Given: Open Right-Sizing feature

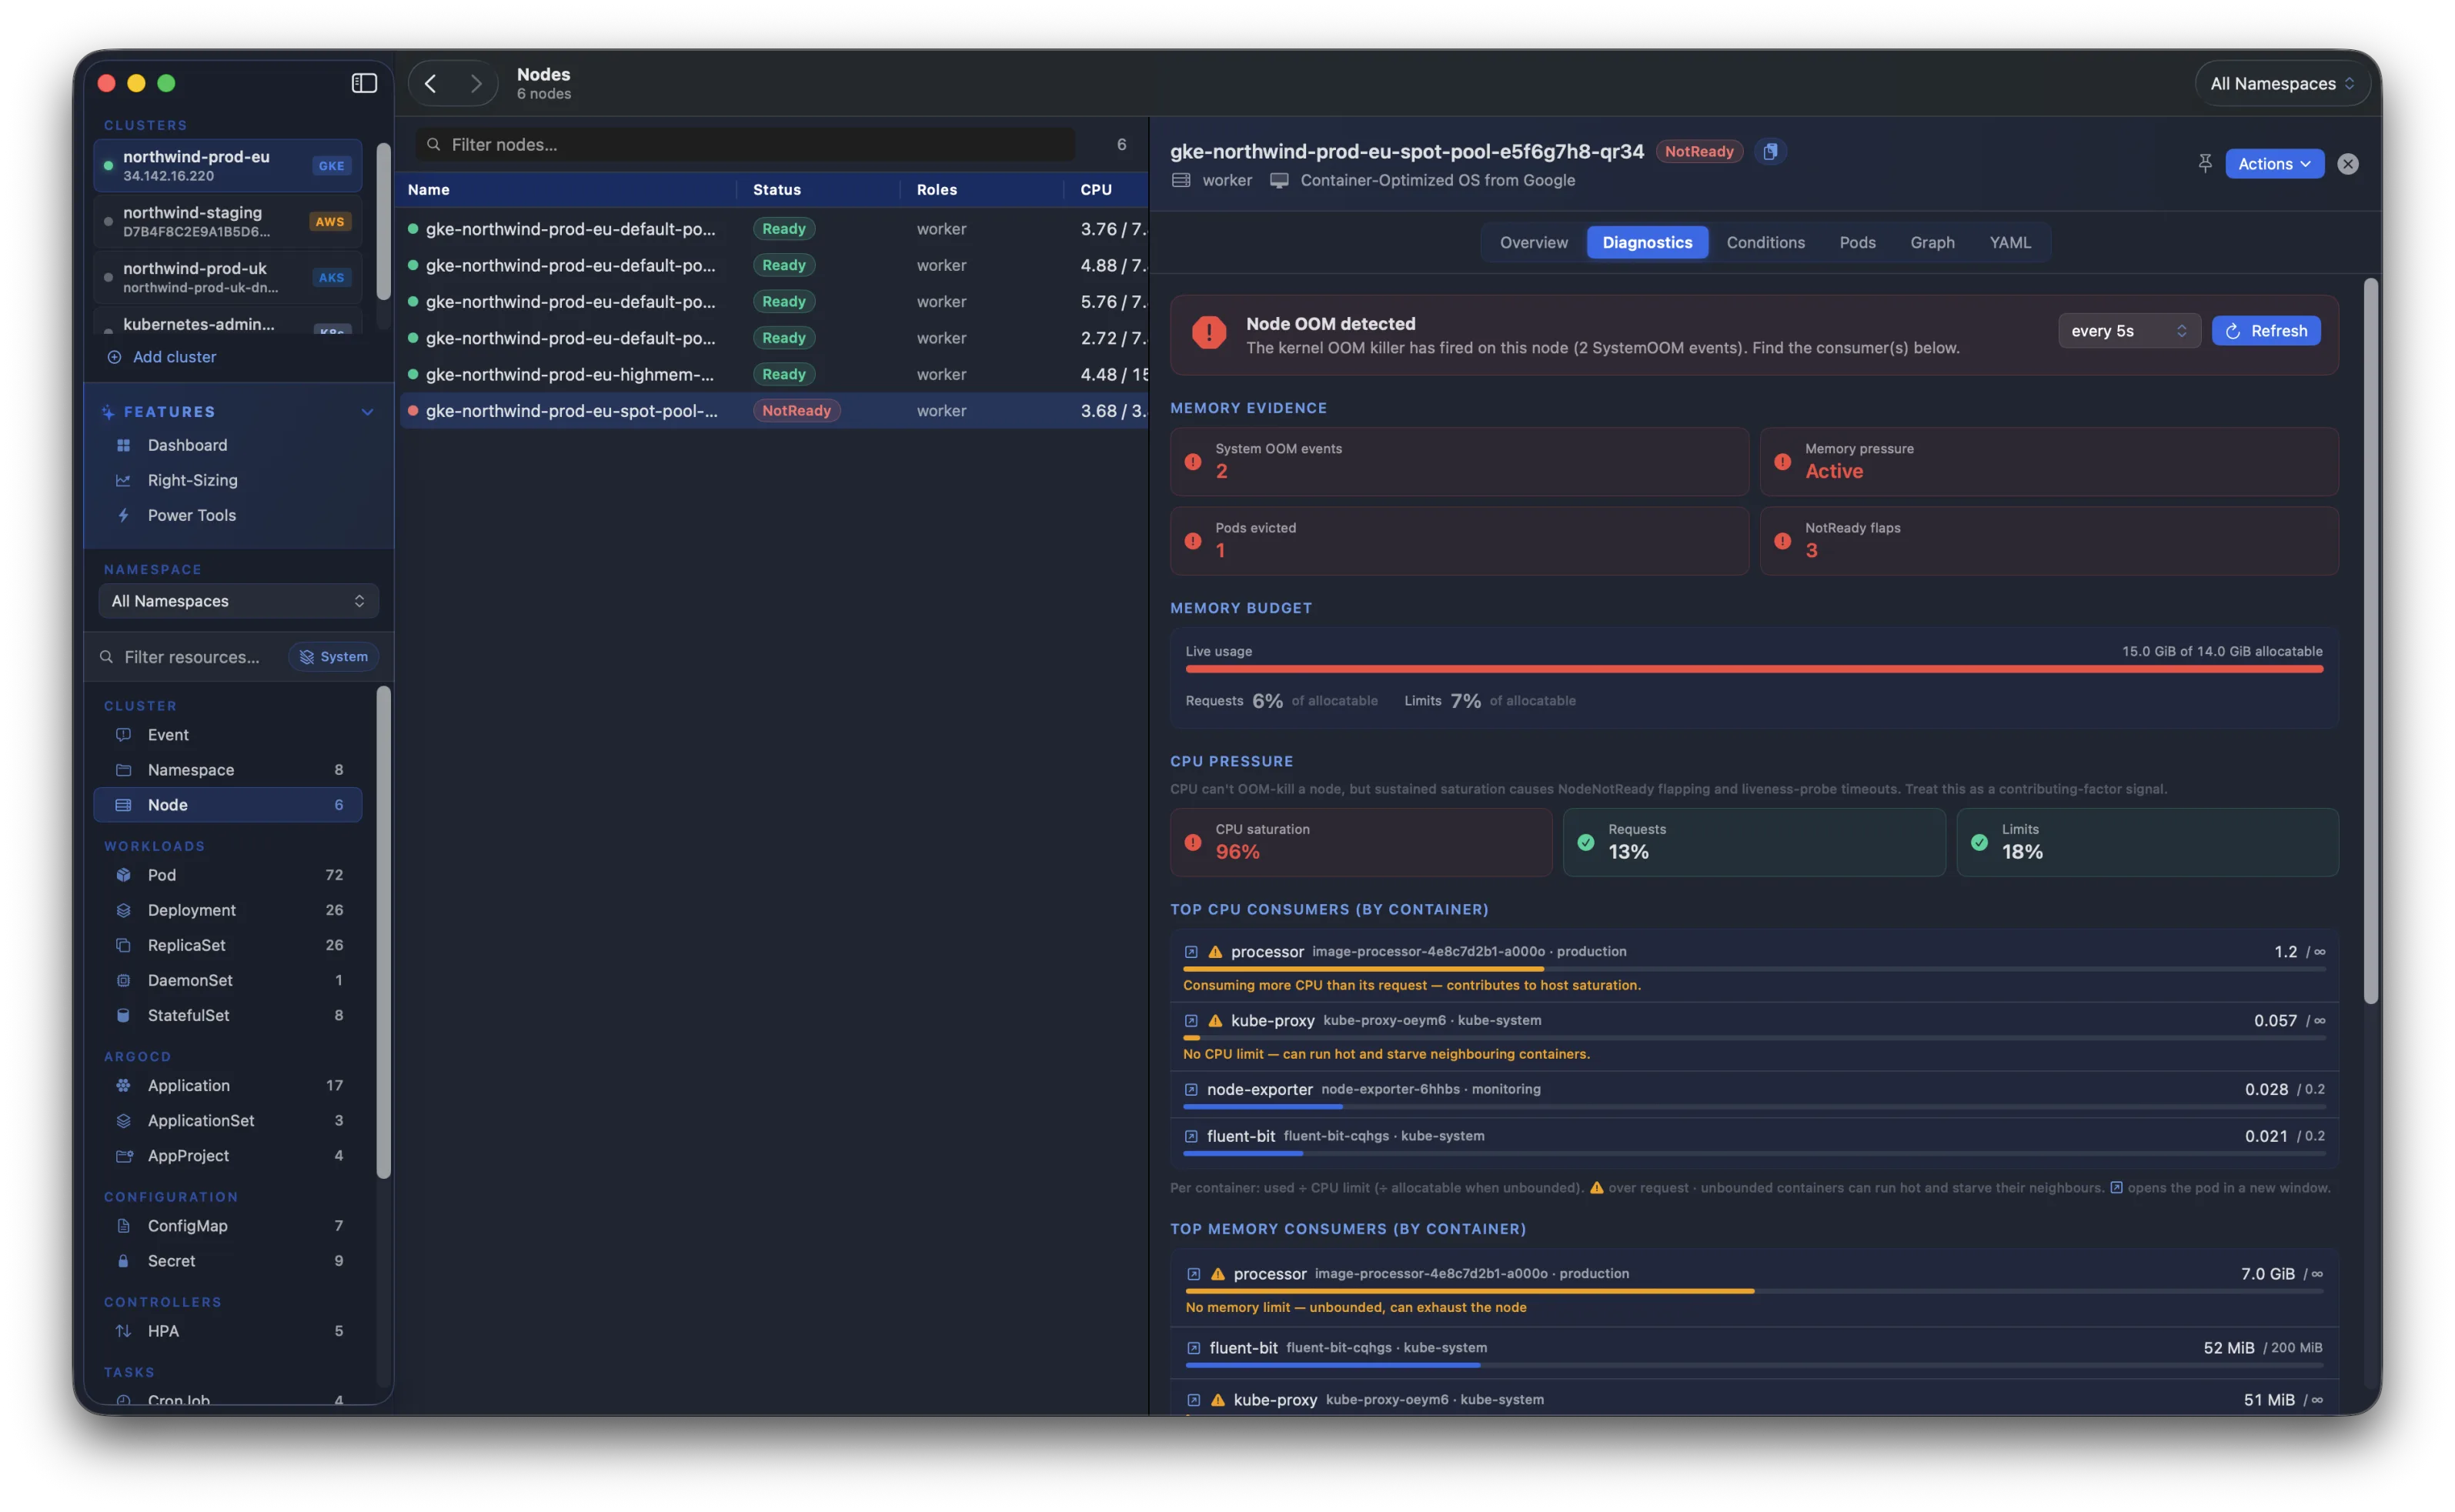Looking at the screenshot, I should pos(228,480).
